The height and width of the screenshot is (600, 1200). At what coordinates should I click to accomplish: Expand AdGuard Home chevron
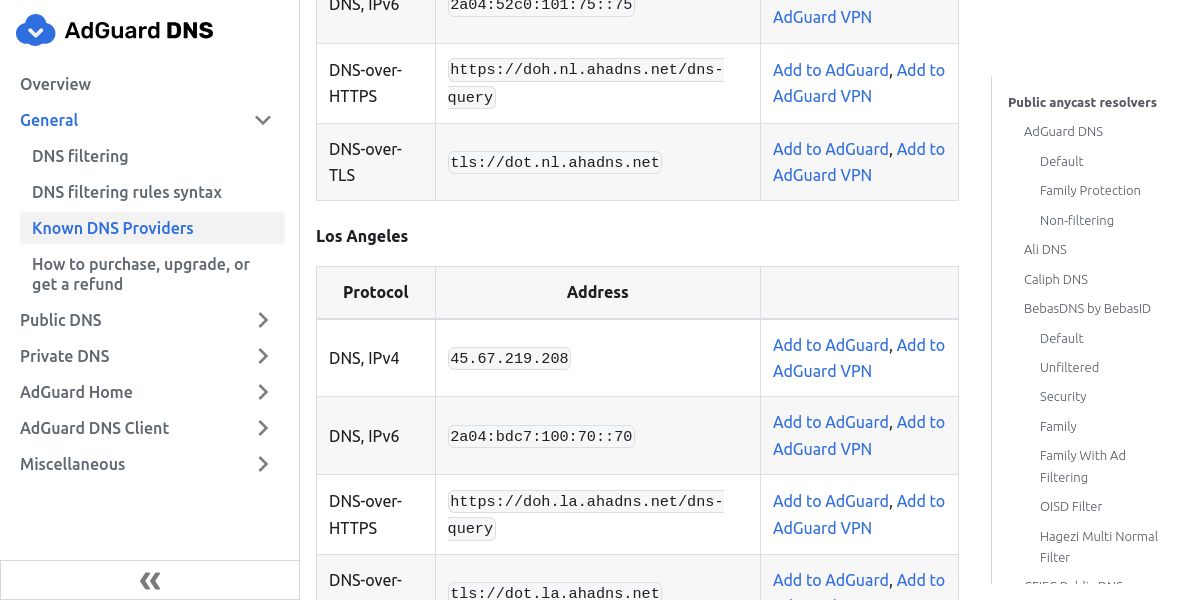coord(263,392)
